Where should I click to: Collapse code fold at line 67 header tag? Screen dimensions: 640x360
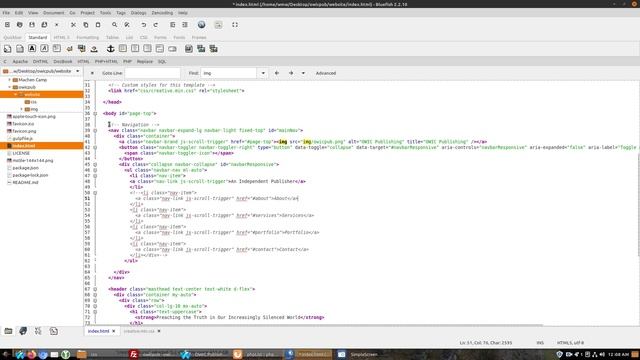click(95, 289)
